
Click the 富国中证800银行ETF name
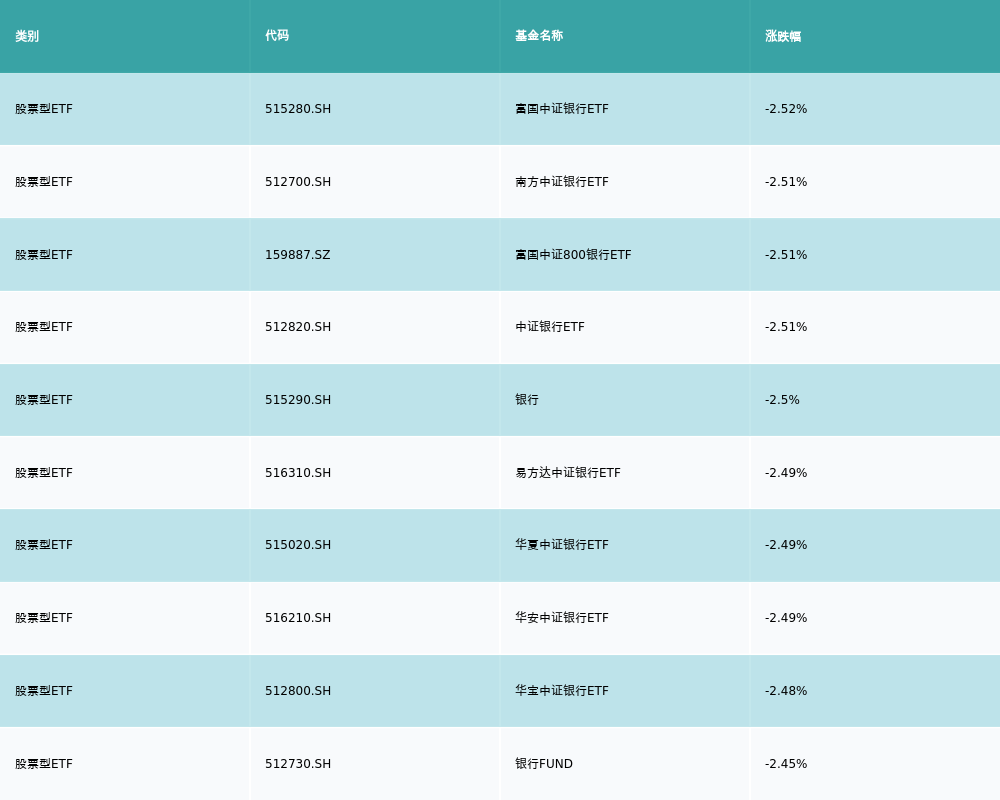[x=573, y=255]
